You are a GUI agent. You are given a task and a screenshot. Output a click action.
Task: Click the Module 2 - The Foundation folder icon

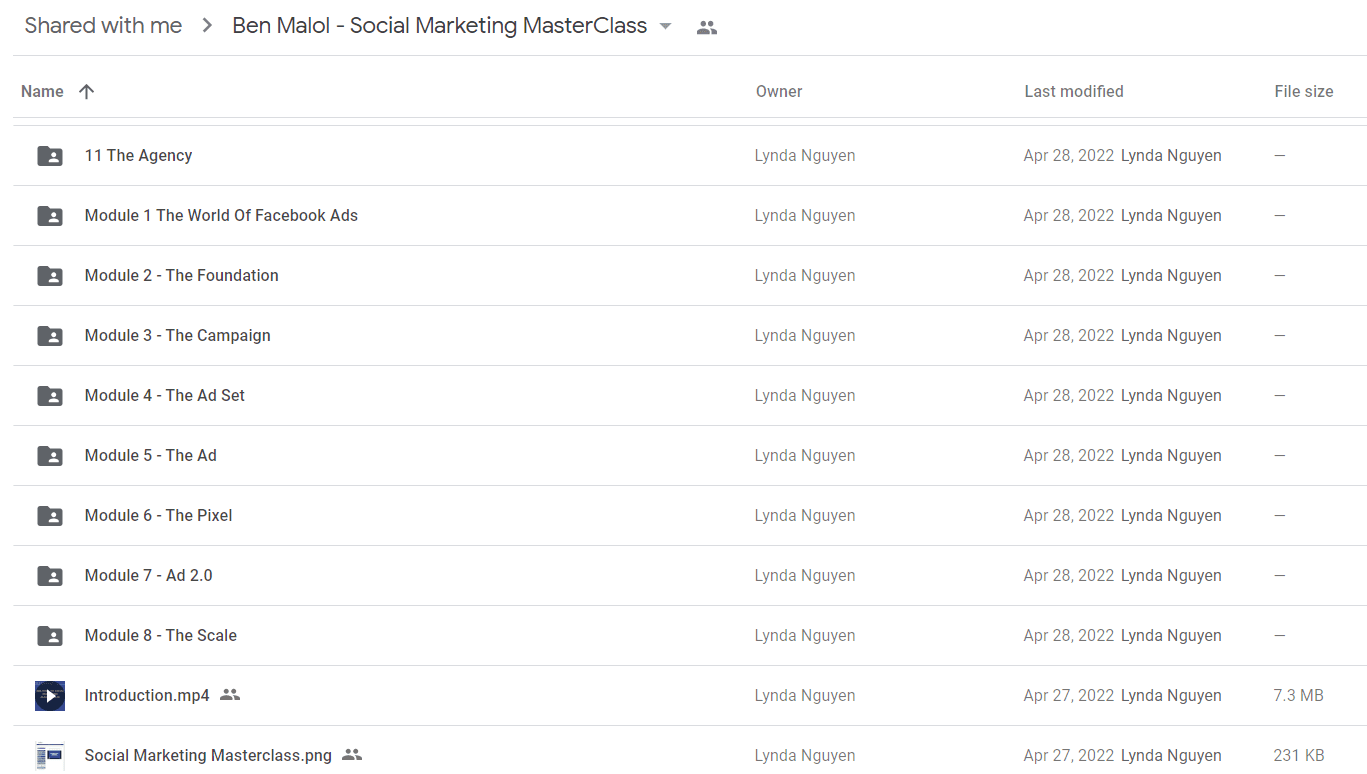point(50,276)
